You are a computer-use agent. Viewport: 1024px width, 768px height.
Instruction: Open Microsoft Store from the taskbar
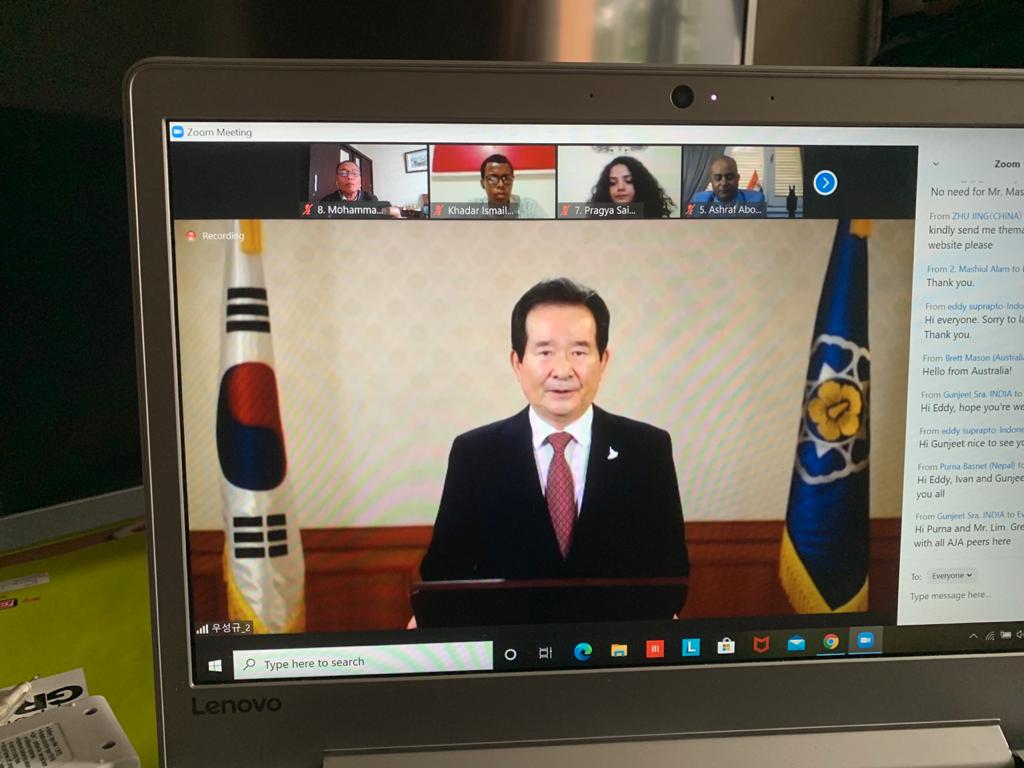tap(726, 646)
